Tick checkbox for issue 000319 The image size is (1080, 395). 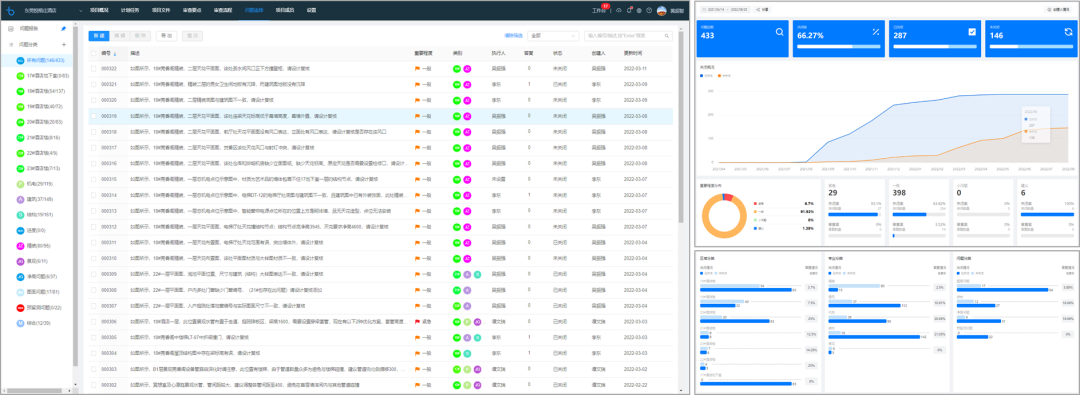point(94,117)
